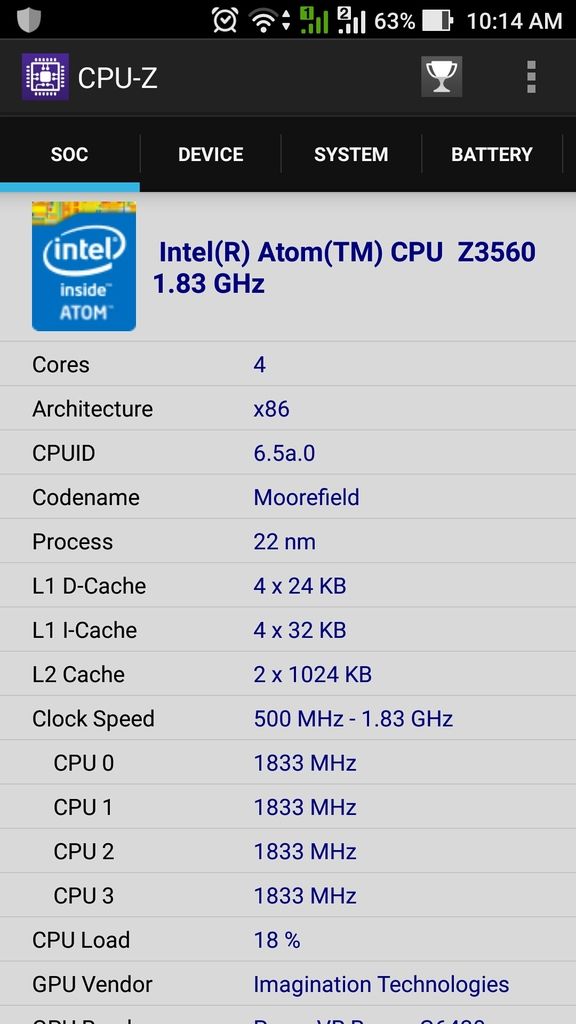Open the three-dot overflow menu

click(x=531, y=77)
